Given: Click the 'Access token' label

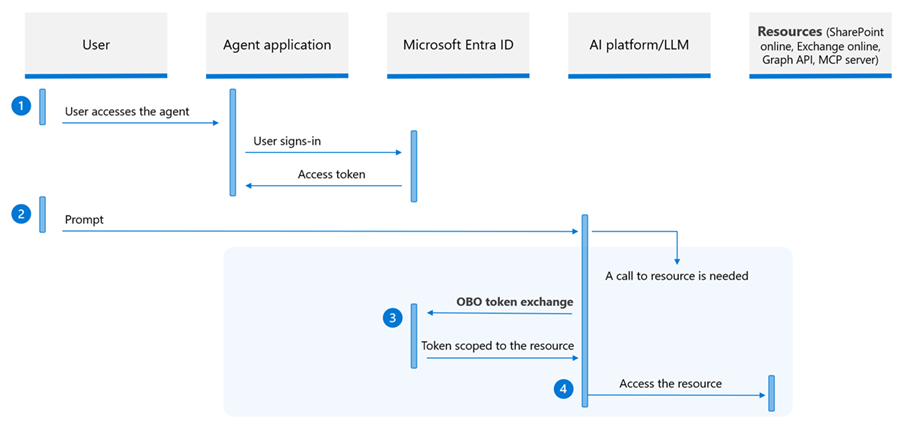Looking at the screenshot, I should point(331,174).
